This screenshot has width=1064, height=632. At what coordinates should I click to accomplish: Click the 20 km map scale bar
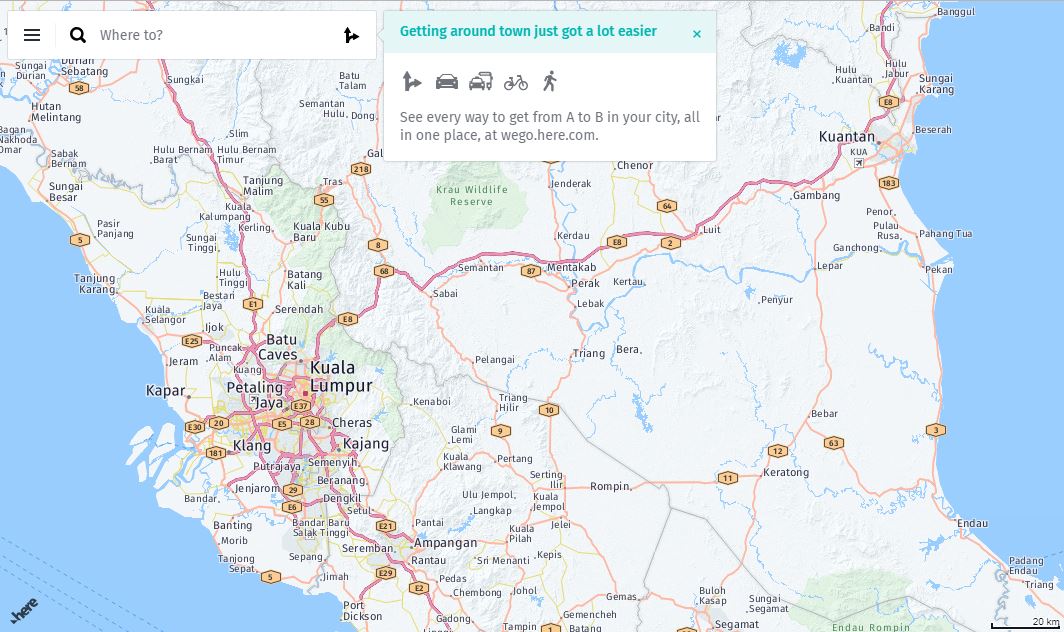pyautogui.click(x=1030, y=623)
